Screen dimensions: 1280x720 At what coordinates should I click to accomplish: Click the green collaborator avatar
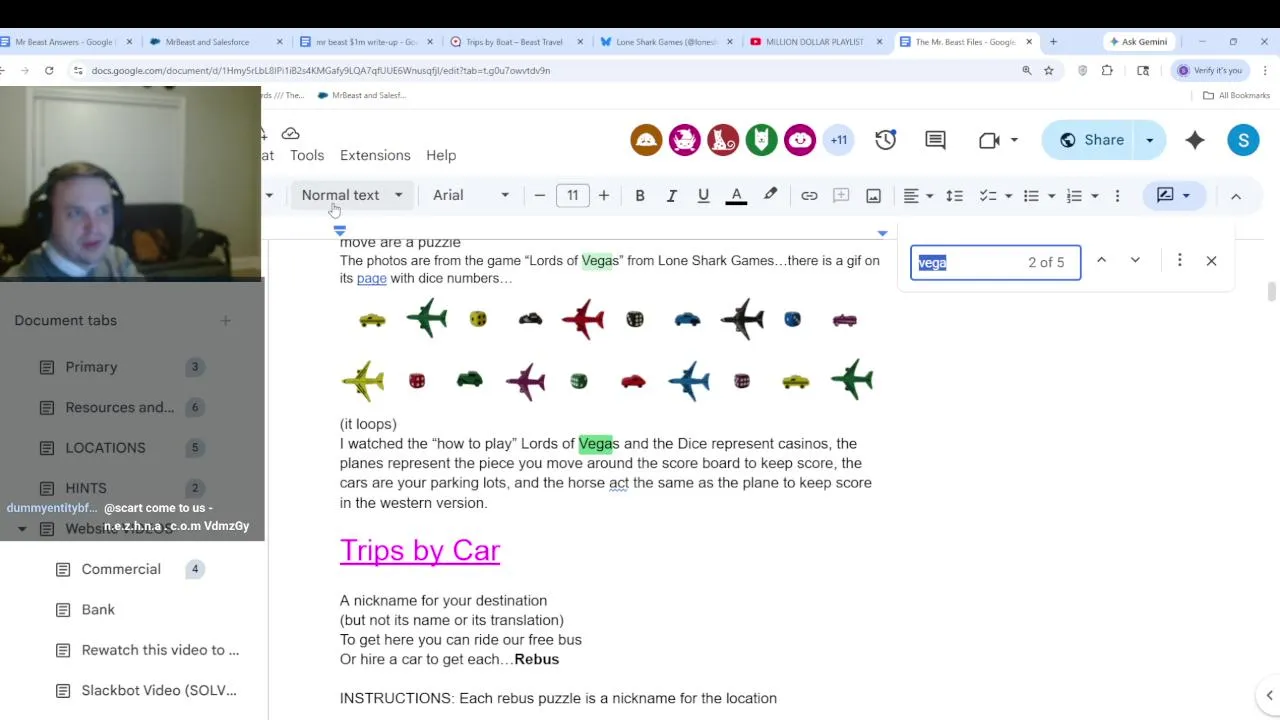[x=761, y=140]
